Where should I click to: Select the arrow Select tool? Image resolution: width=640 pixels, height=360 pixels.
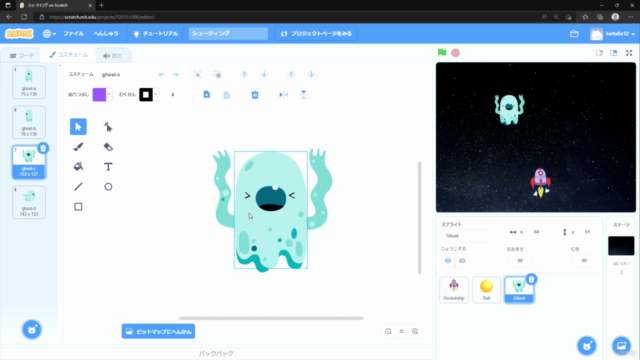point(78,127)
